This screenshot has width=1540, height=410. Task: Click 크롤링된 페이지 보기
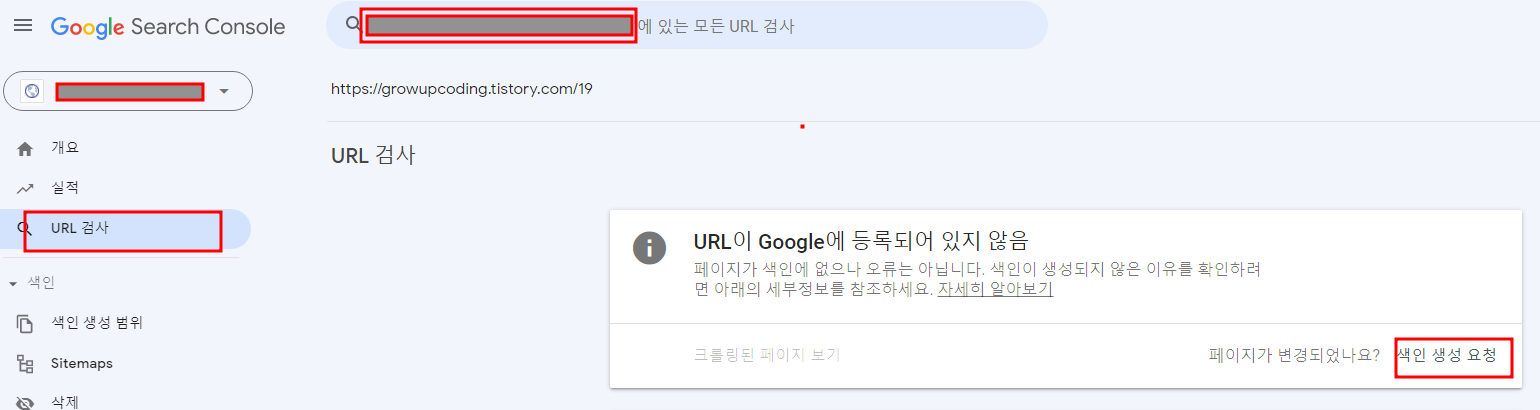767,355
